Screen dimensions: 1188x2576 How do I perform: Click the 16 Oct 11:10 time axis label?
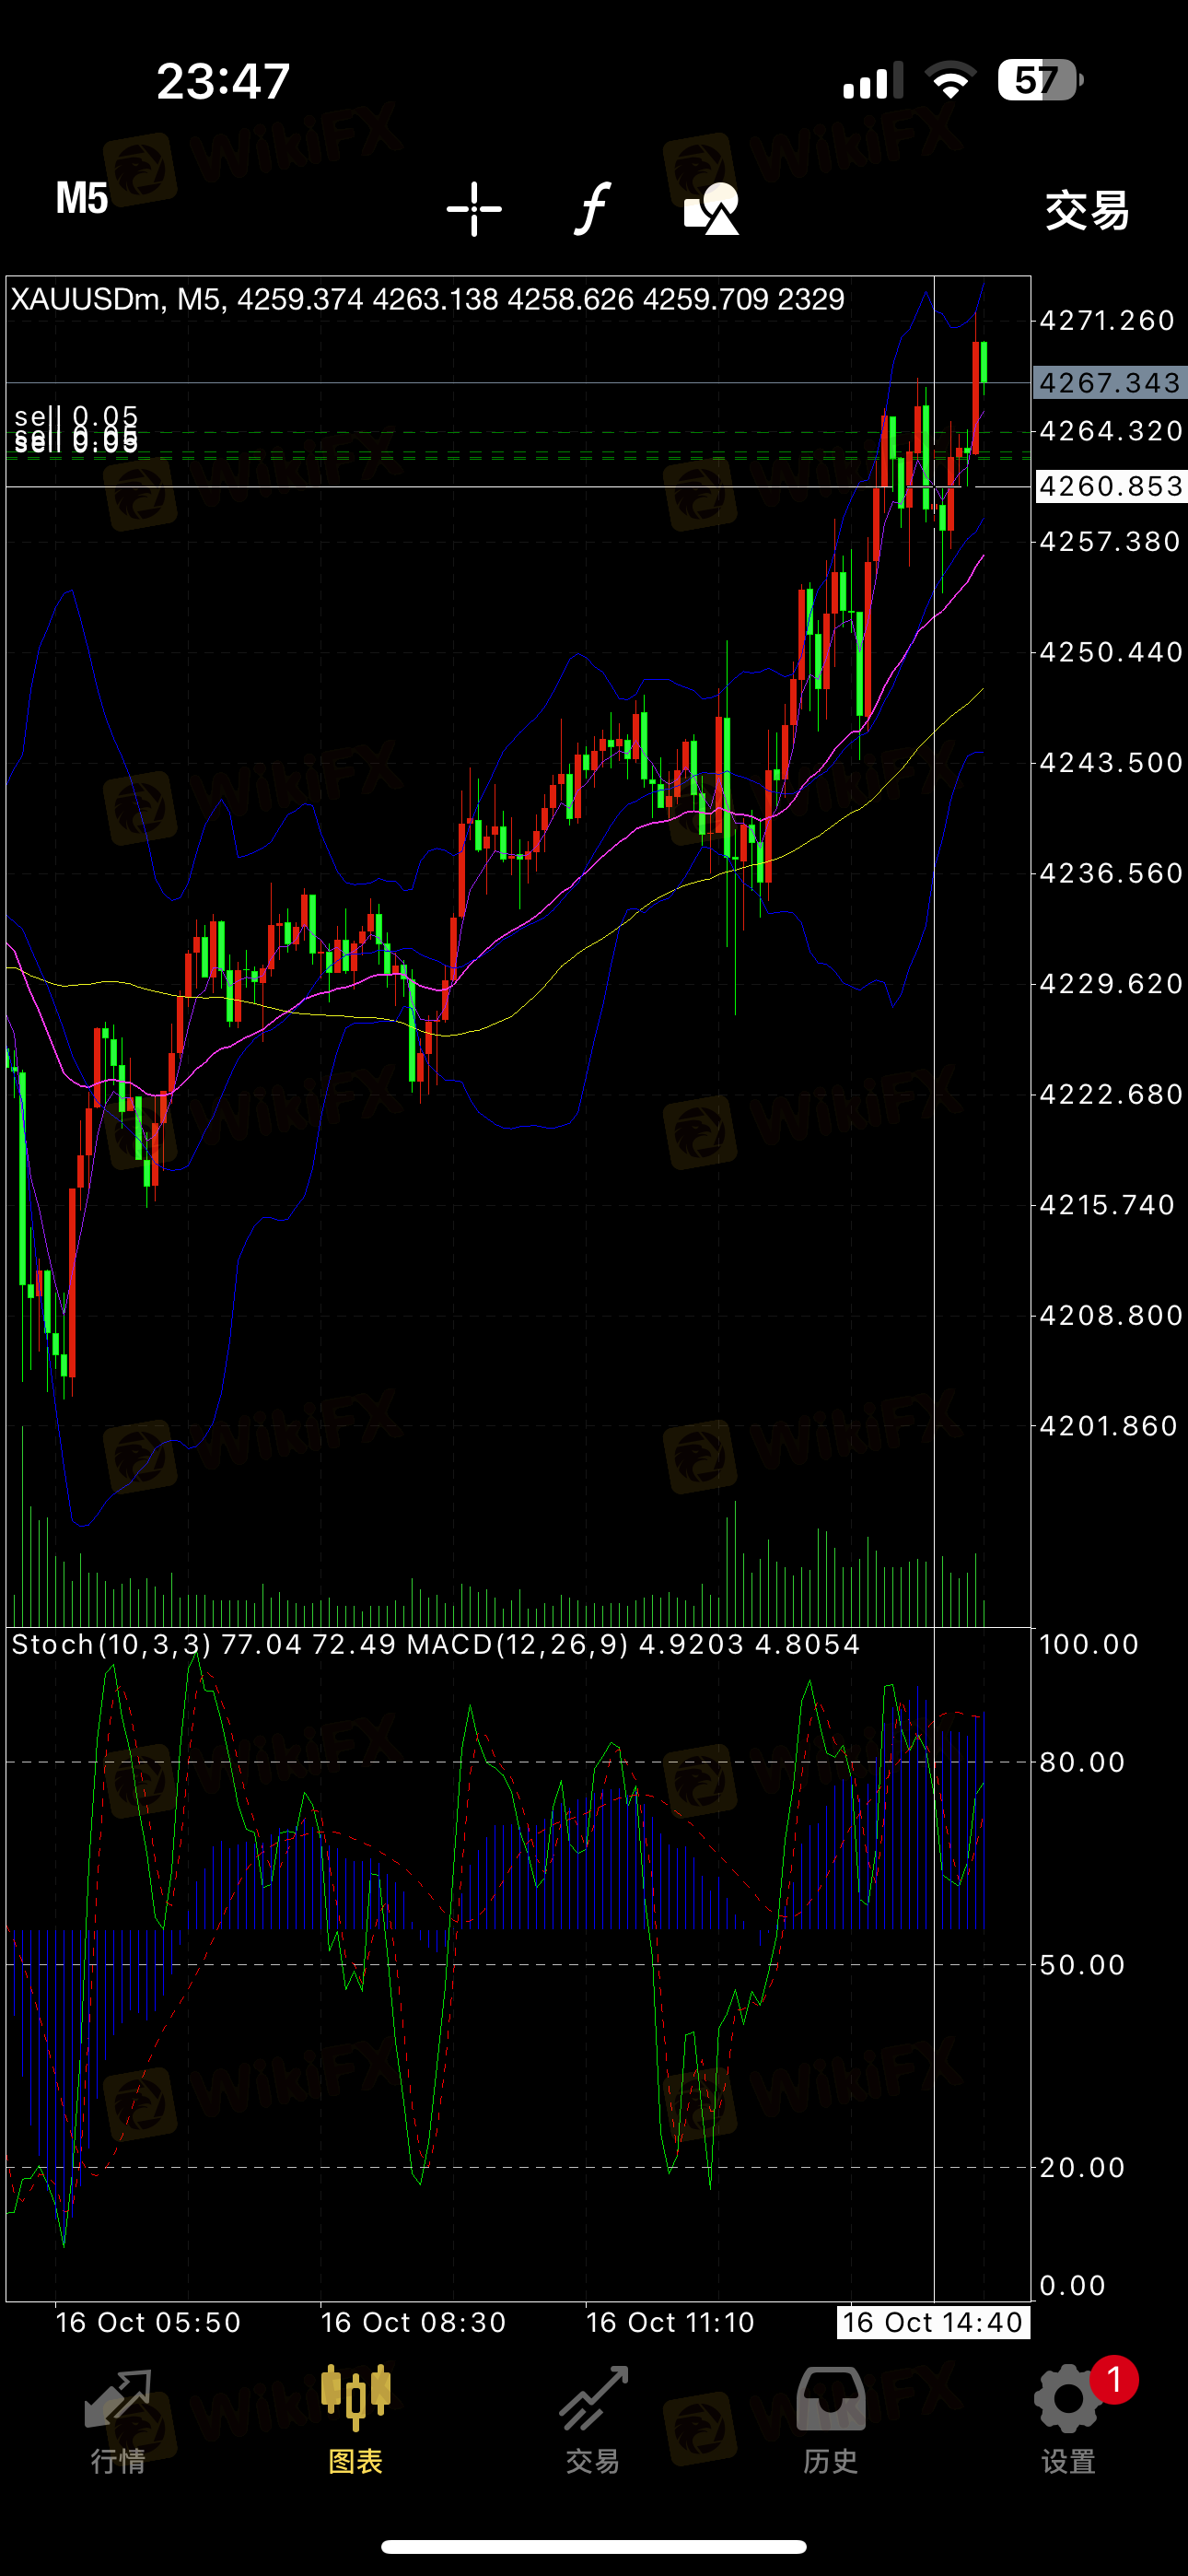[670, 2322]
